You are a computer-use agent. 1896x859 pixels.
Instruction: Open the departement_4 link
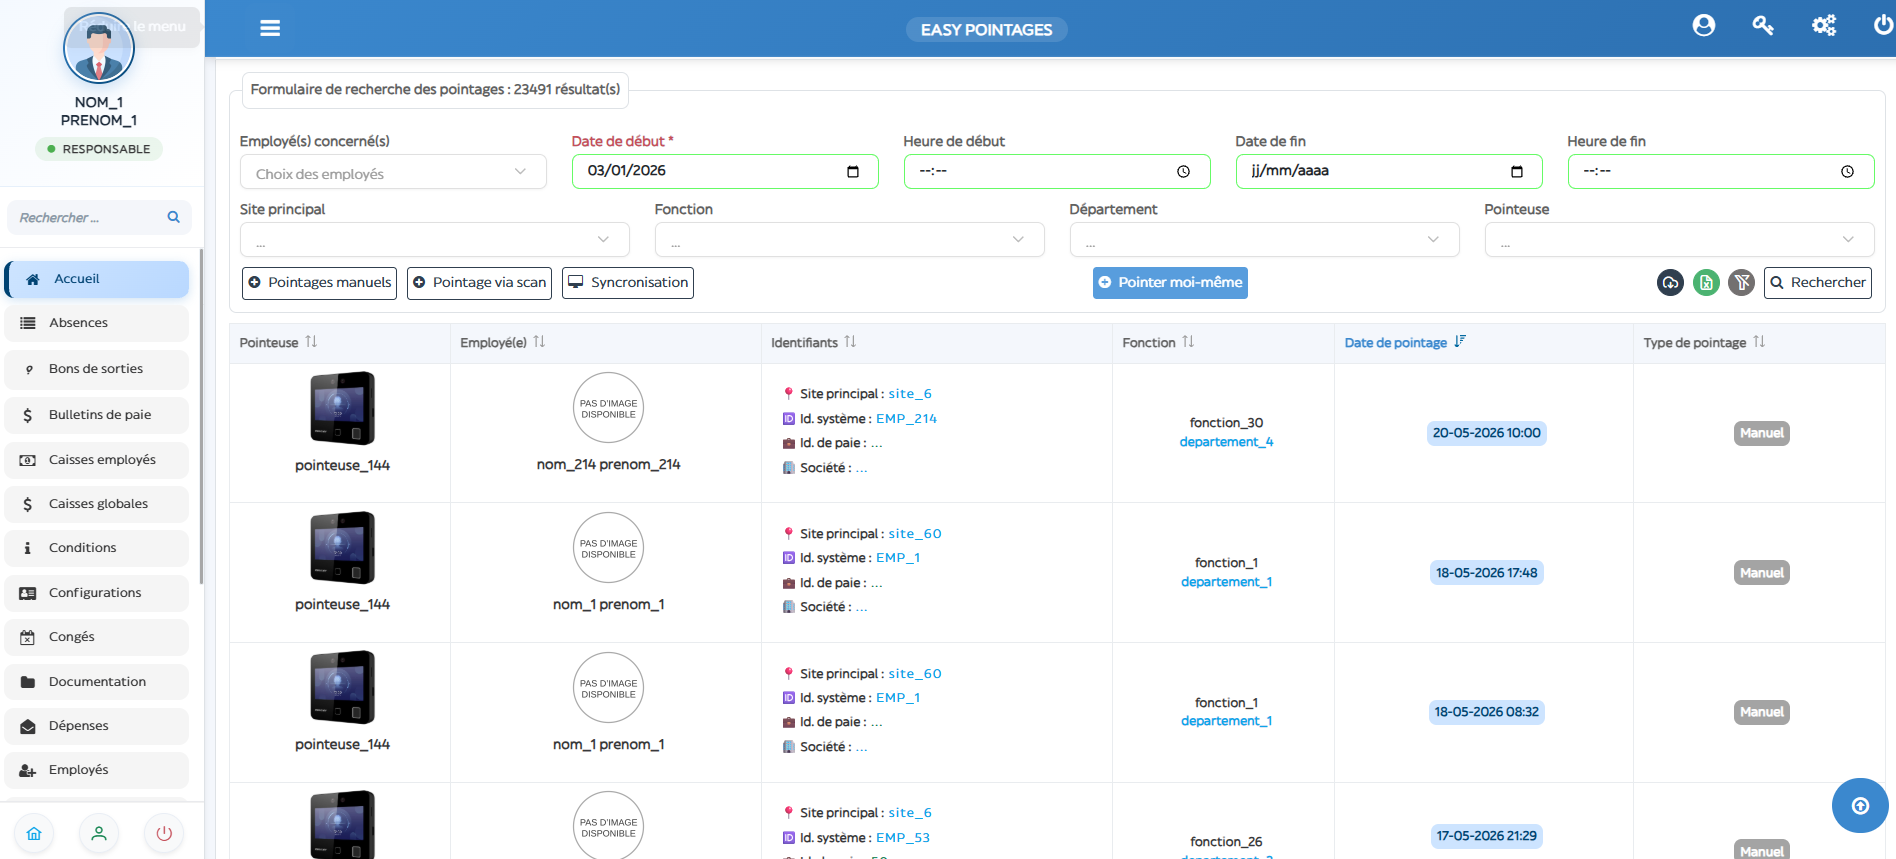[1226, 442]
